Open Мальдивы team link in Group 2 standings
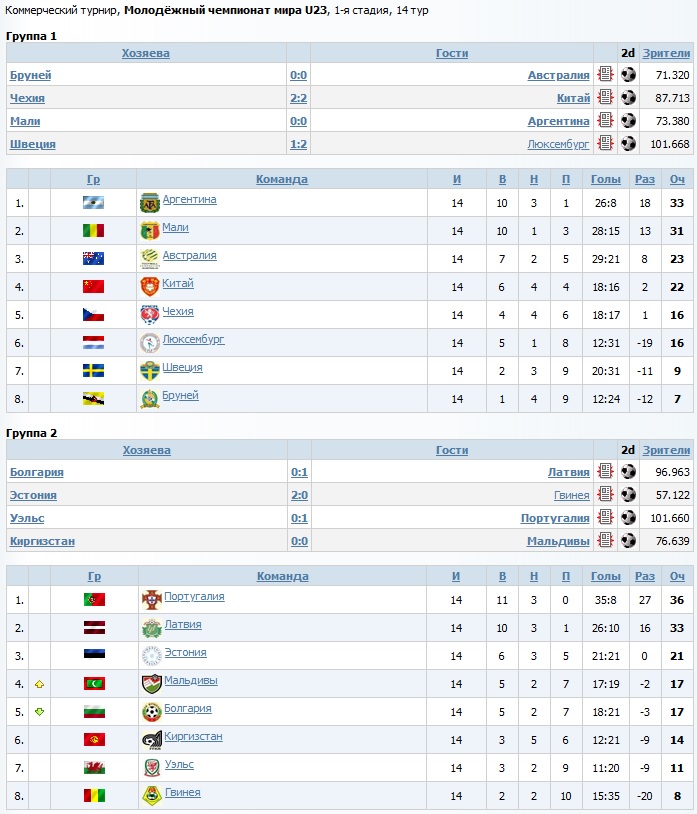This screenshot has width=697, height=814. 190,680
